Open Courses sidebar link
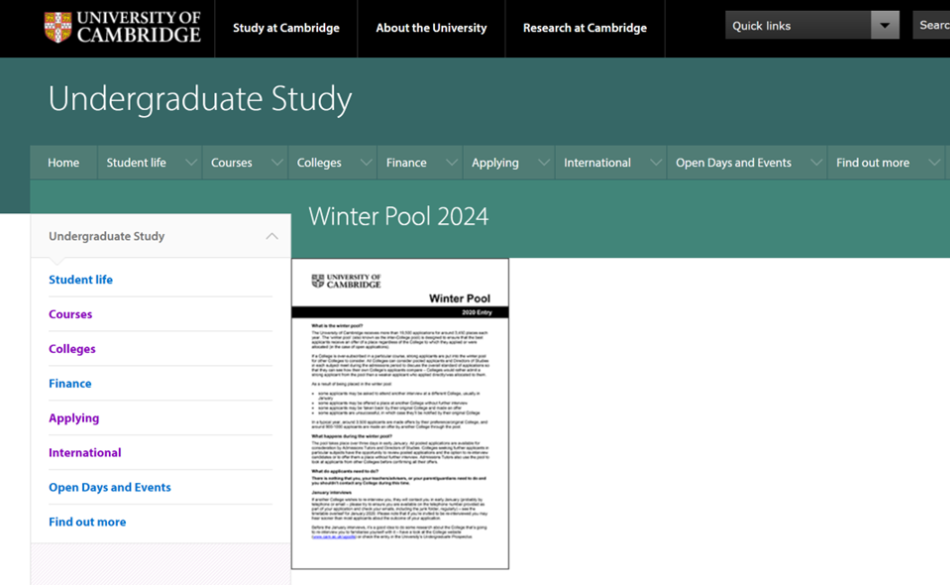Screen dimensions: 950x585 (70, 314)
